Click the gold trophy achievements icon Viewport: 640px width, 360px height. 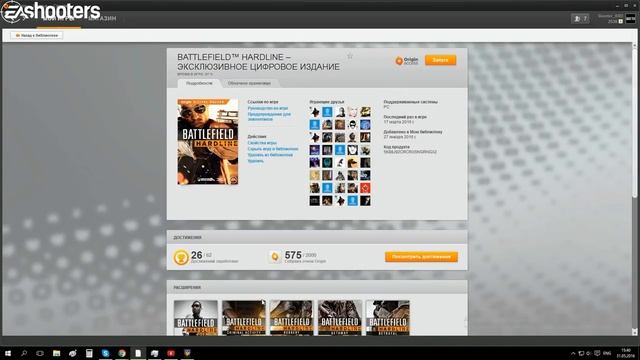pos(181,257)
